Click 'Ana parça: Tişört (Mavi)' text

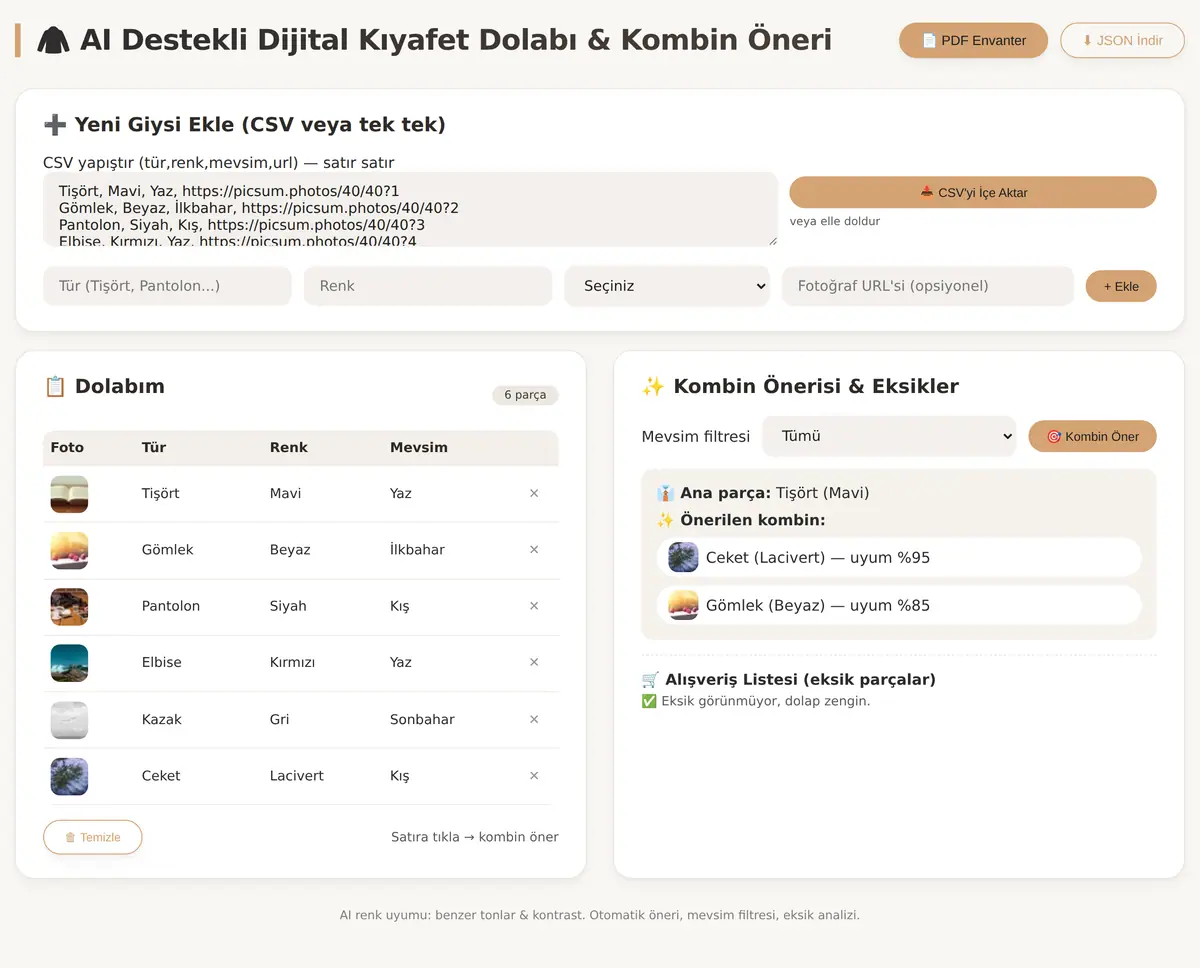[x=762, y=493]
